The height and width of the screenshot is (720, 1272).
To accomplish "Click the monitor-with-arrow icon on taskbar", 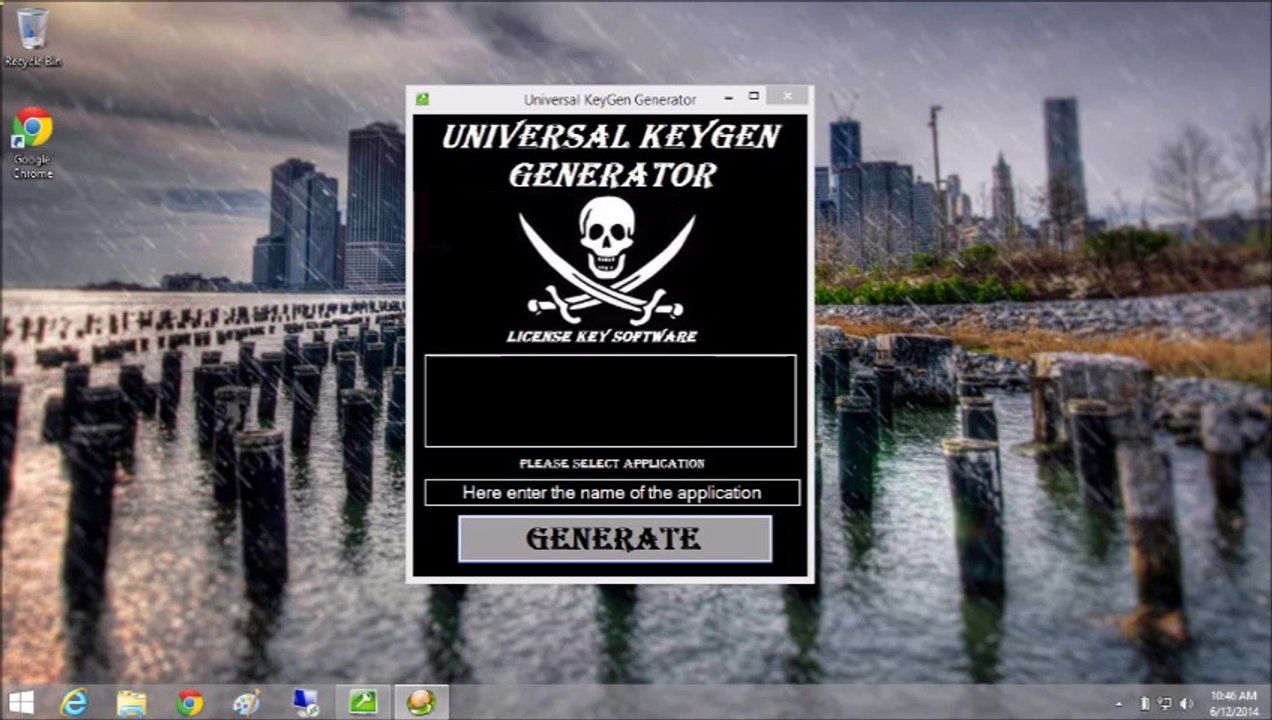I will (x=305, y=703).
